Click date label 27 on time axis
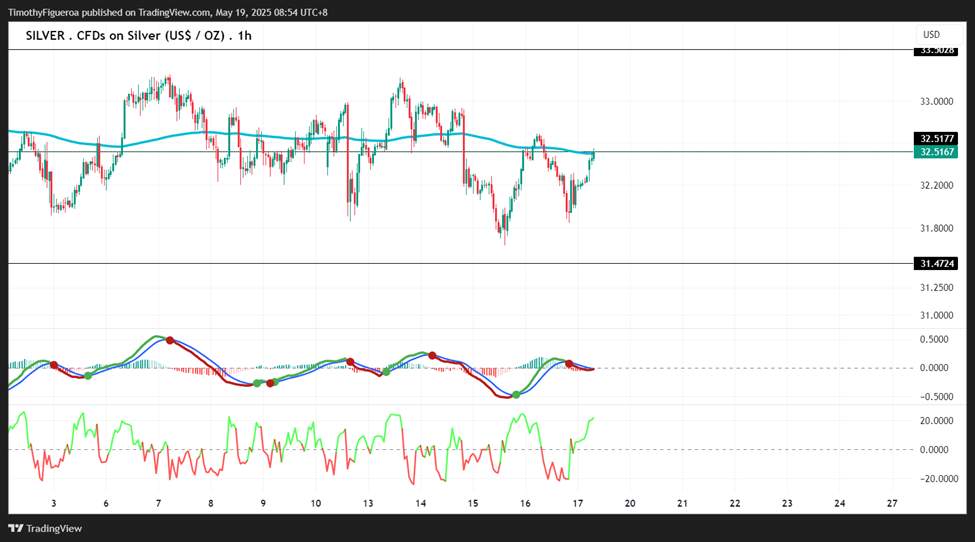 [892, 503]
